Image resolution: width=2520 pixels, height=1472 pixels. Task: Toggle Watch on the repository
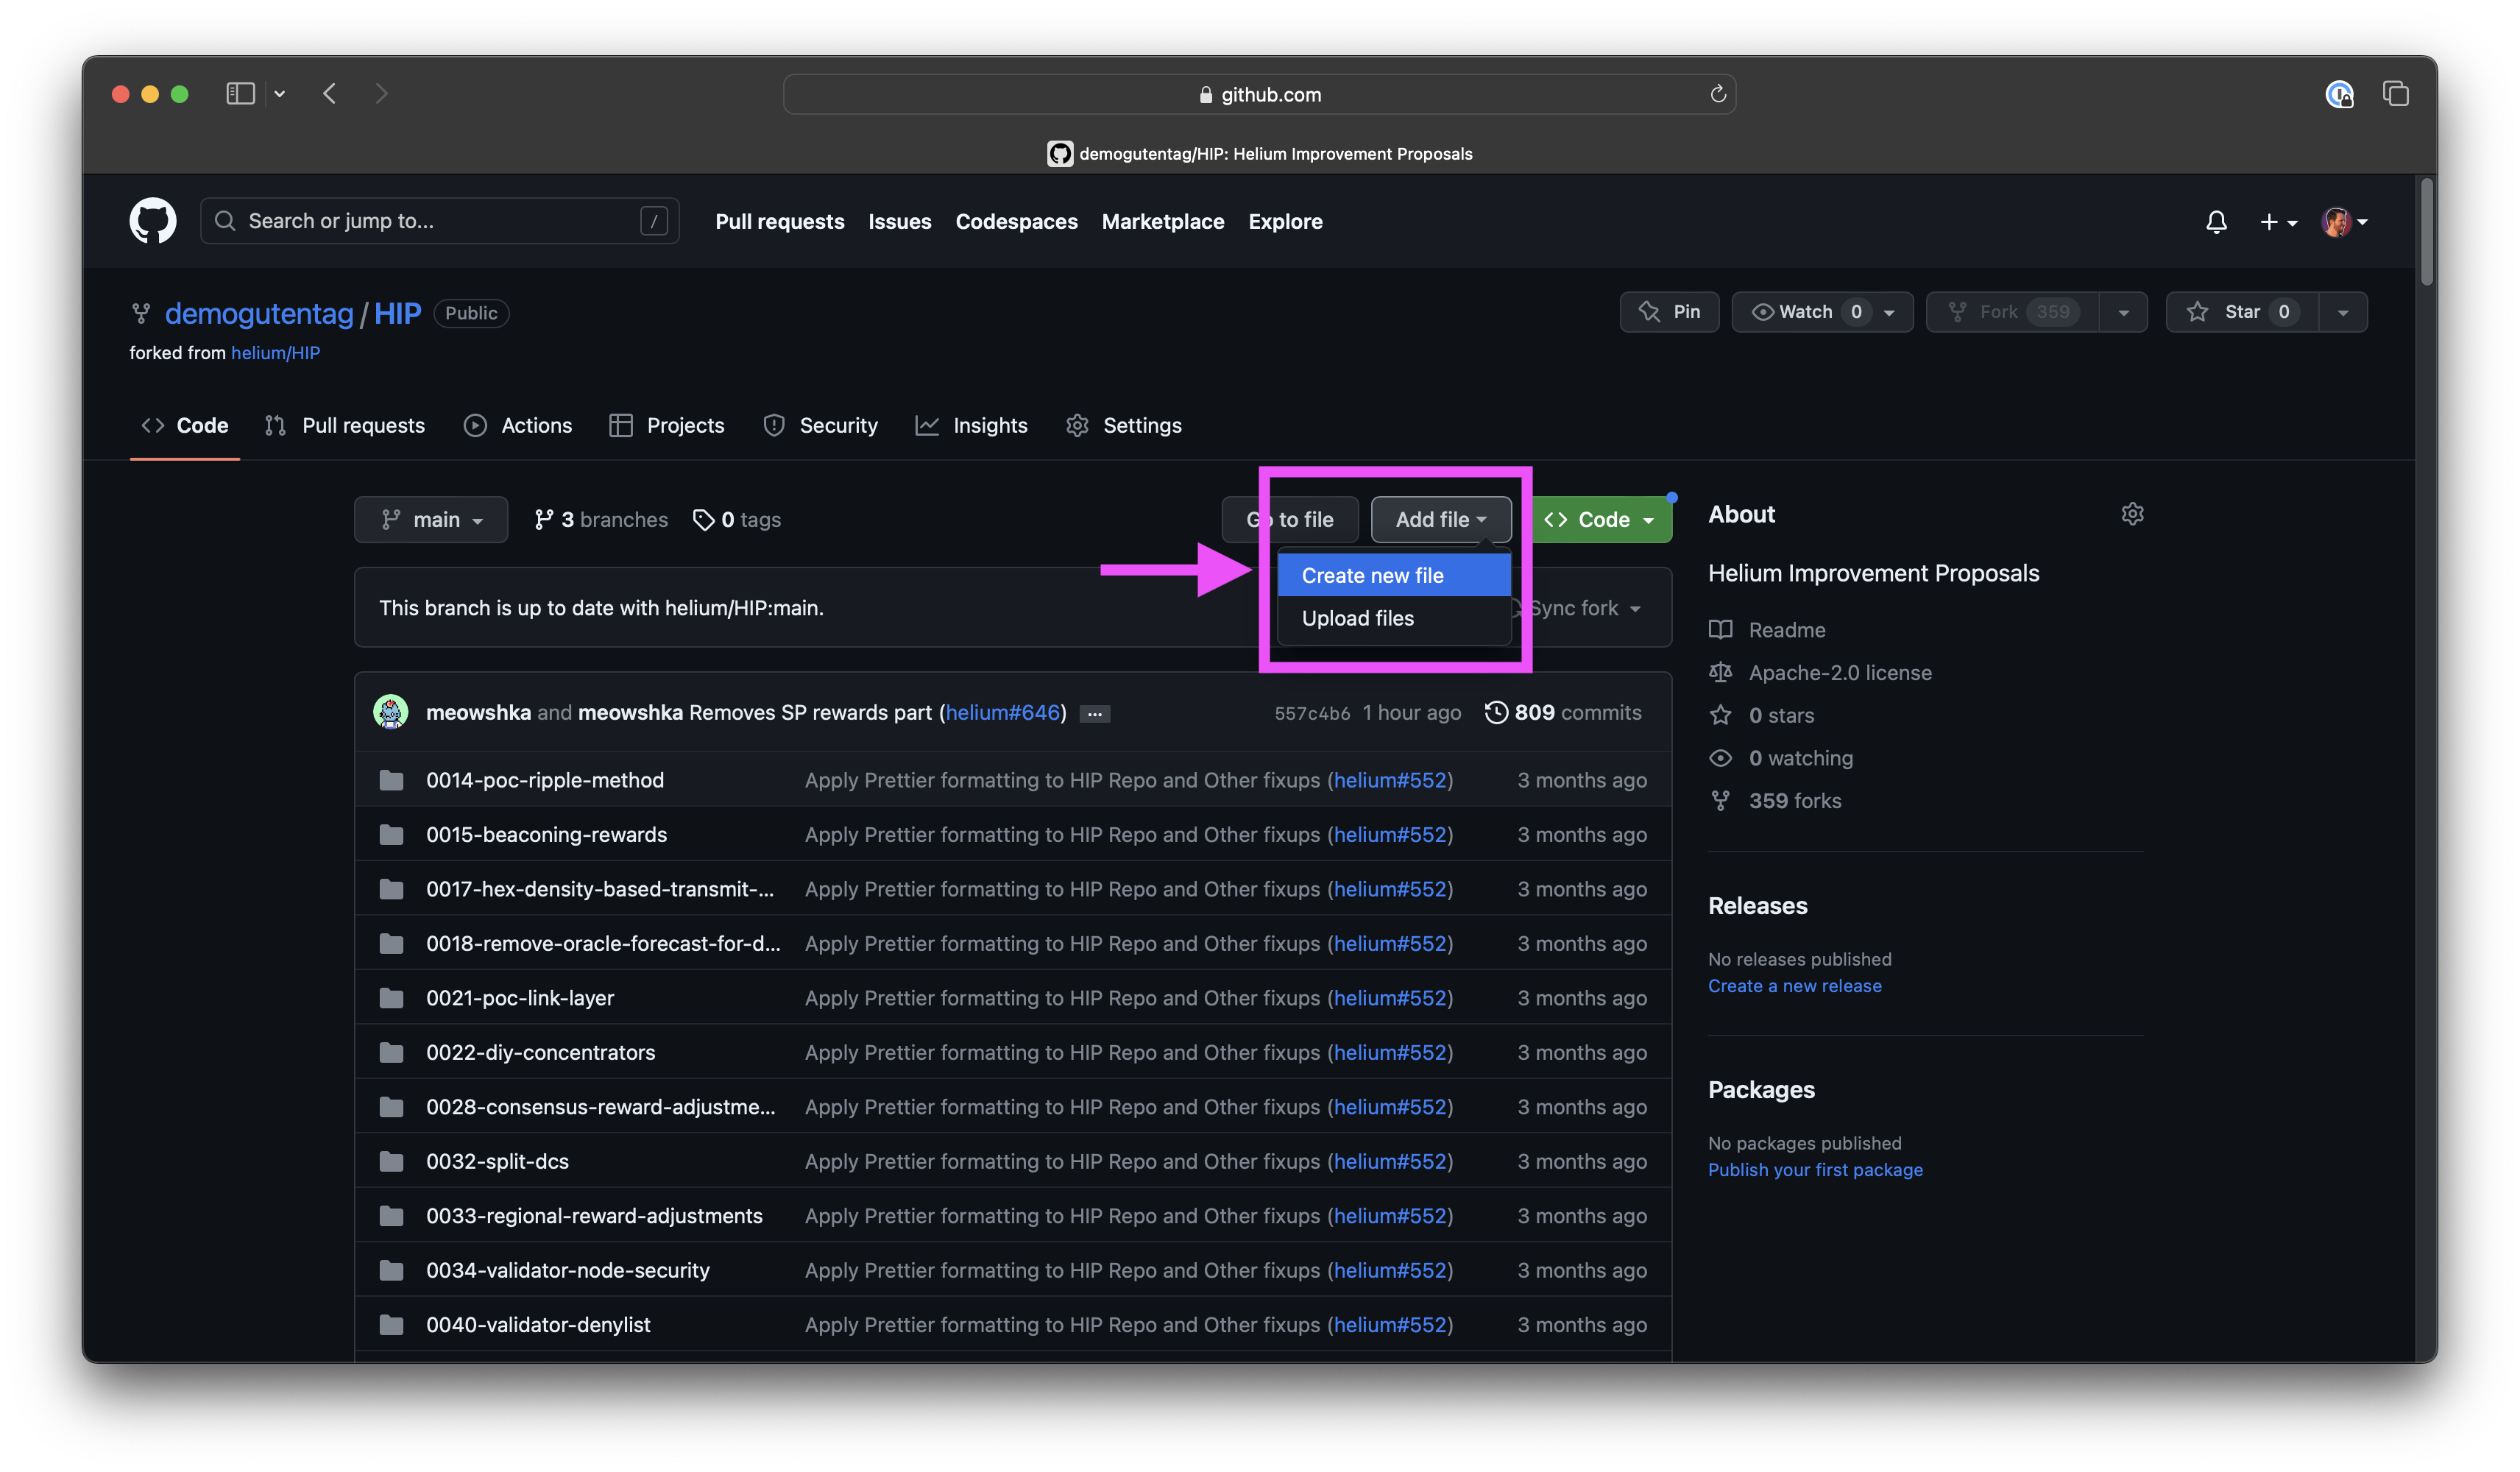[x=1805, y=312]
